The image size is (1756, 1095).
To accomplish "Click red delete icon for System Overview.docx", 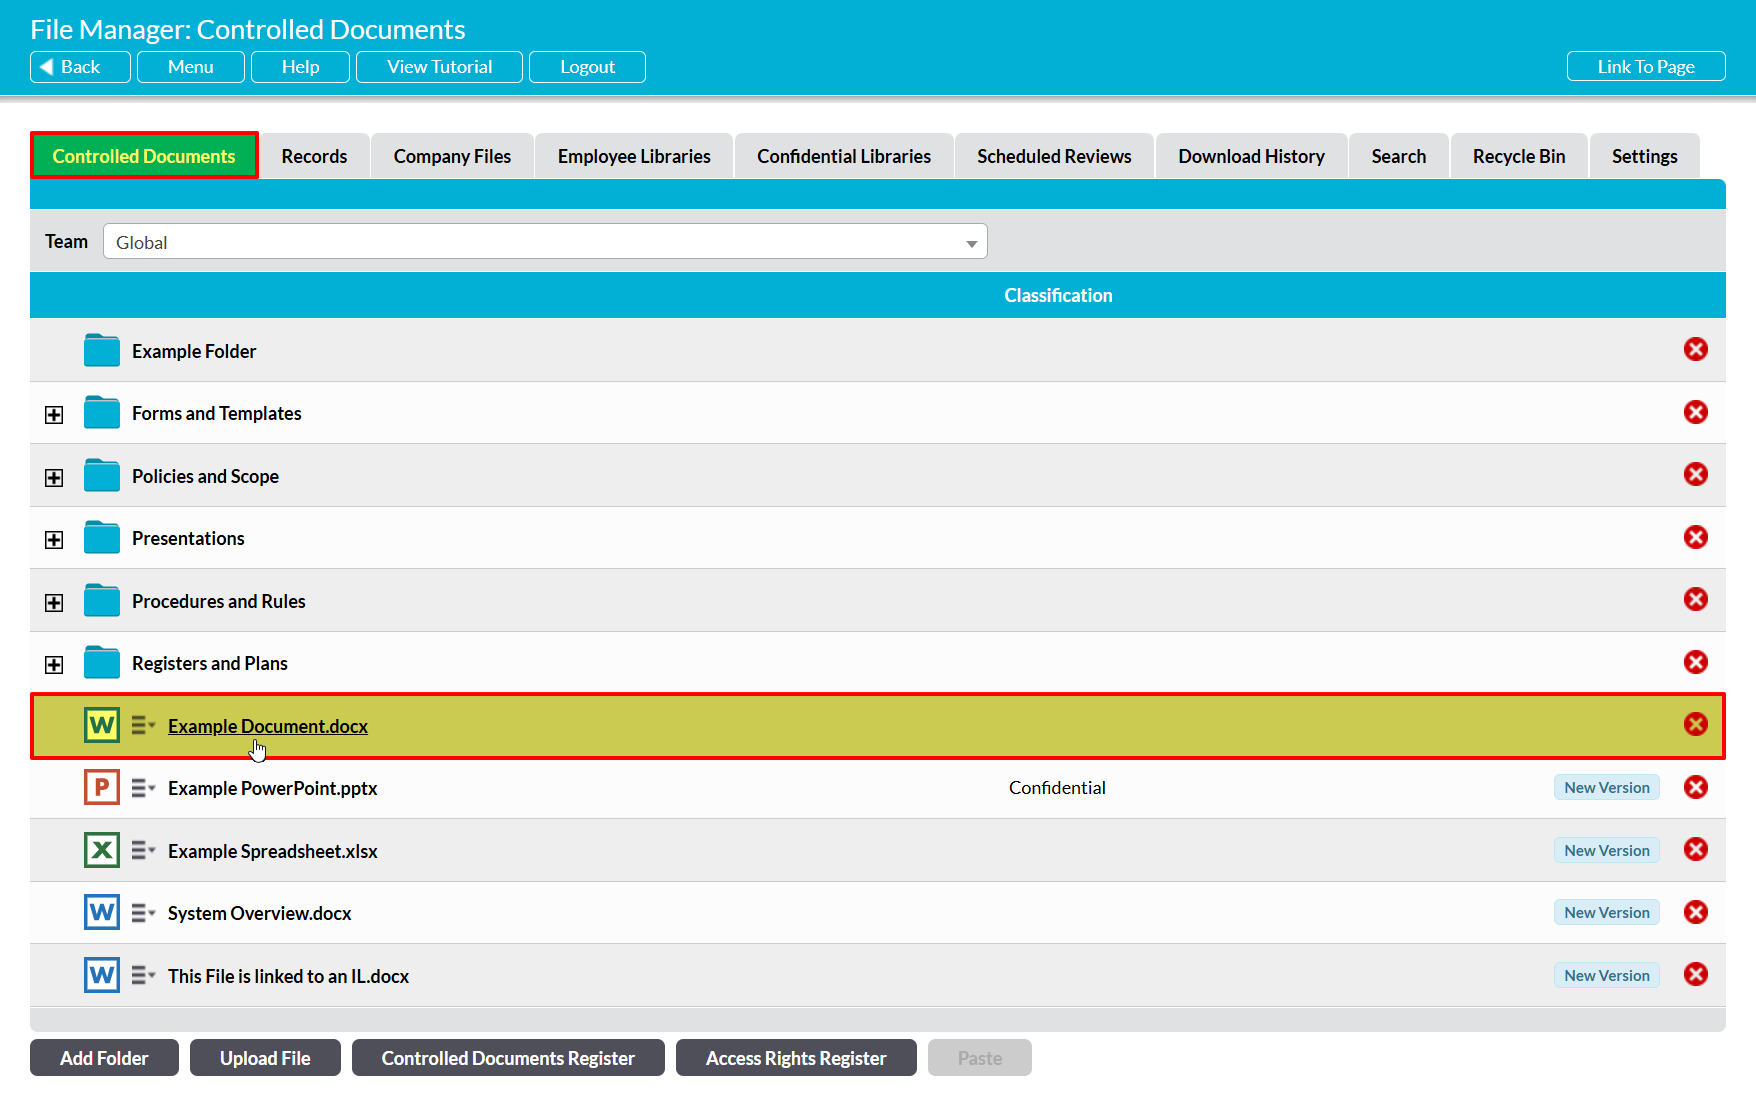I will pos(1695,912).
